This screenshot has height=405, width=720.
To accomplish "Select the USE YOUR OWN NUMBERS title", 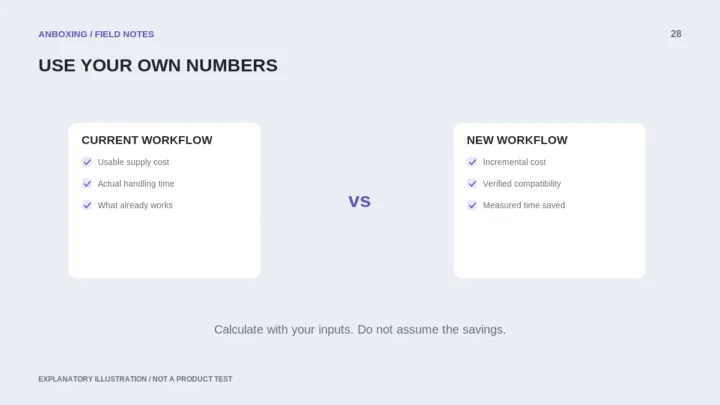I will tap(158, 65).
